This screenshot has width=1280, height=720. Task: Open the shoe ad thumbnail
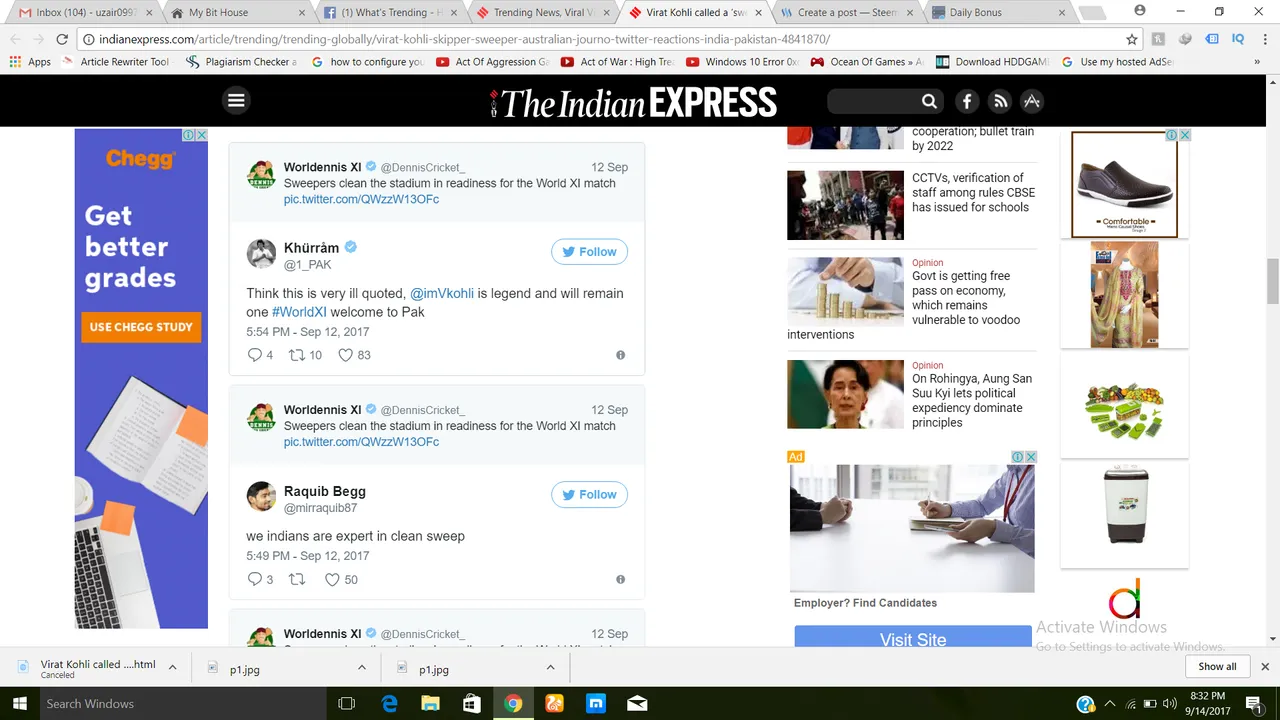[1124, 184]
